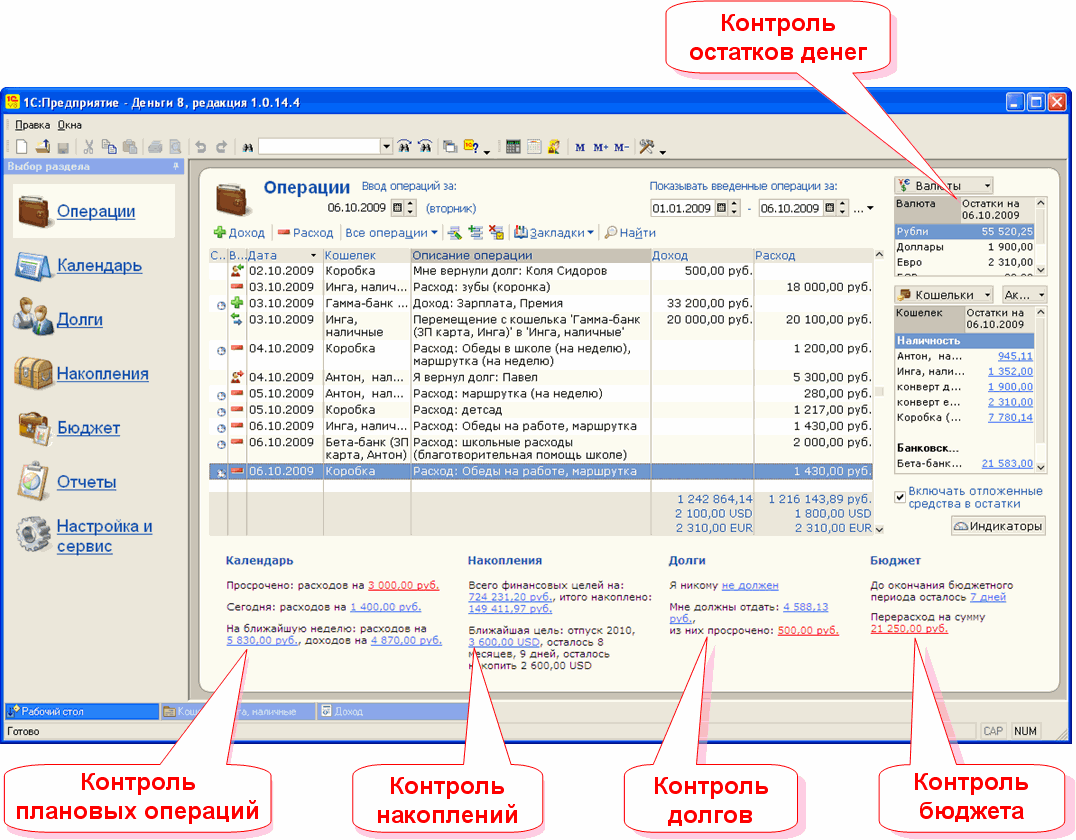Image resolution: width=1076 pixels, height=840 pixels.
Task: Click the Windows list toolbar icon
Action: 449,146
